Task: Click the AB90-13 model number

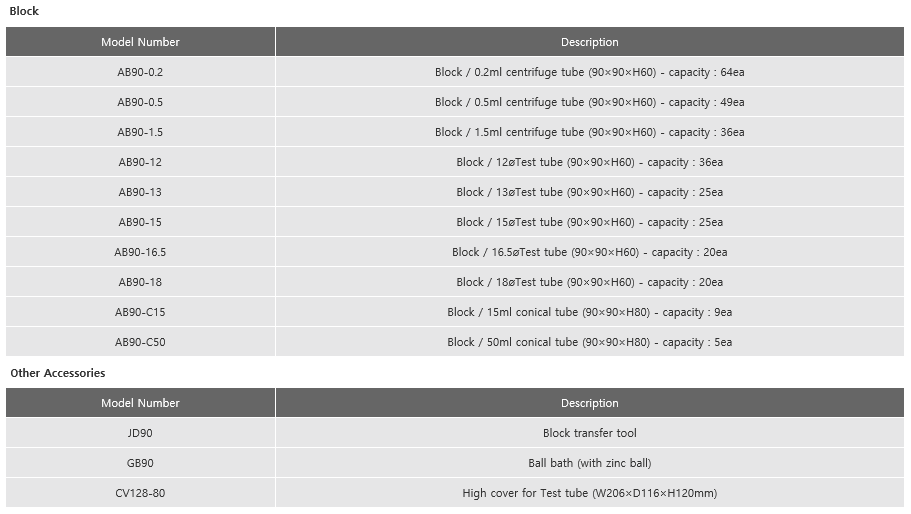Action: pos(140,192)
